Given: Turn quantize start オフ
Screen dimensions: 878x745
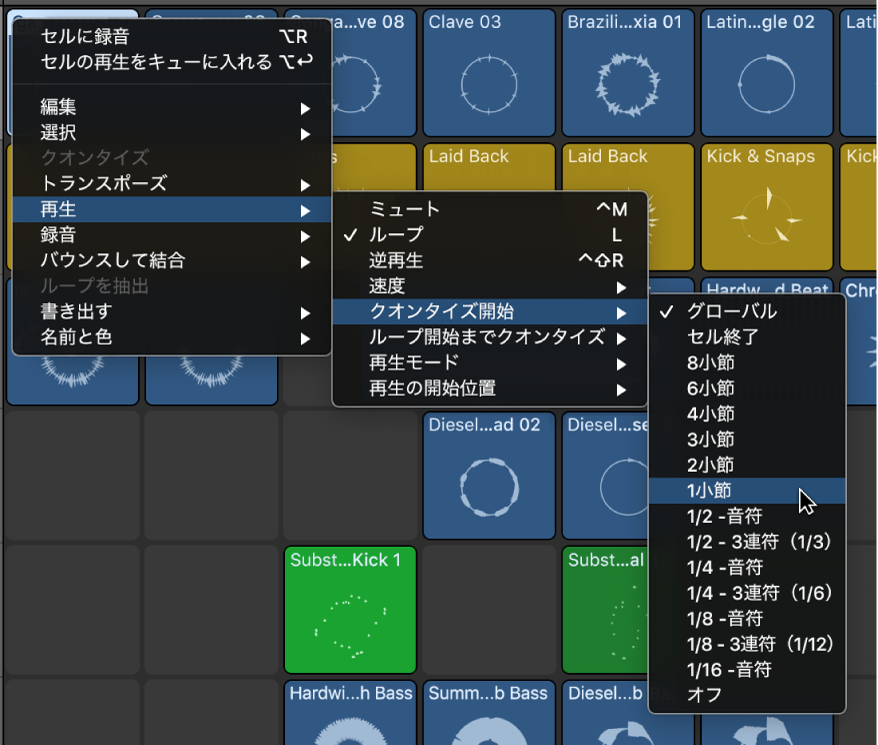Looking at the screenshot, I should tap(747, 695).
